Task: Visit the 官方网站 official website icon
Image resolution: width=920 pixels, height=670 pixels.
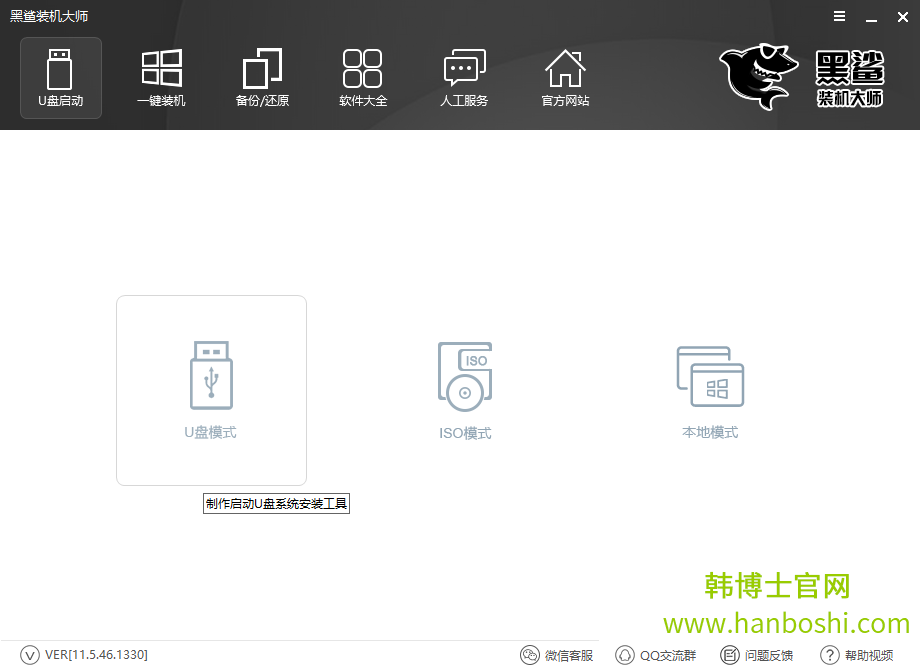Action: pos(565,77)
